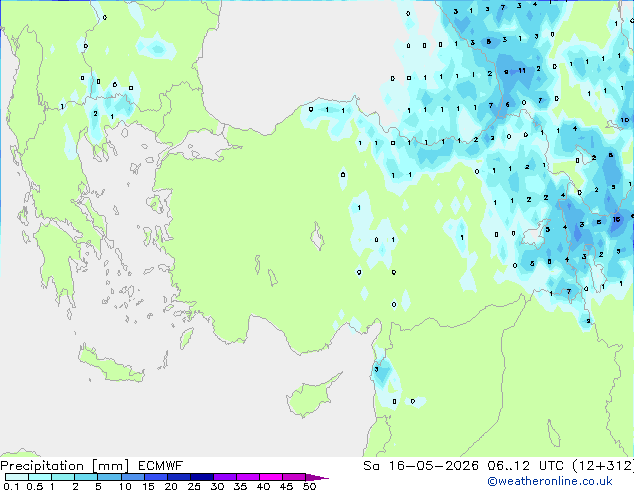Click the 0.1–0.5 mm legend swatch
The image size is (634, 490).
17,477
